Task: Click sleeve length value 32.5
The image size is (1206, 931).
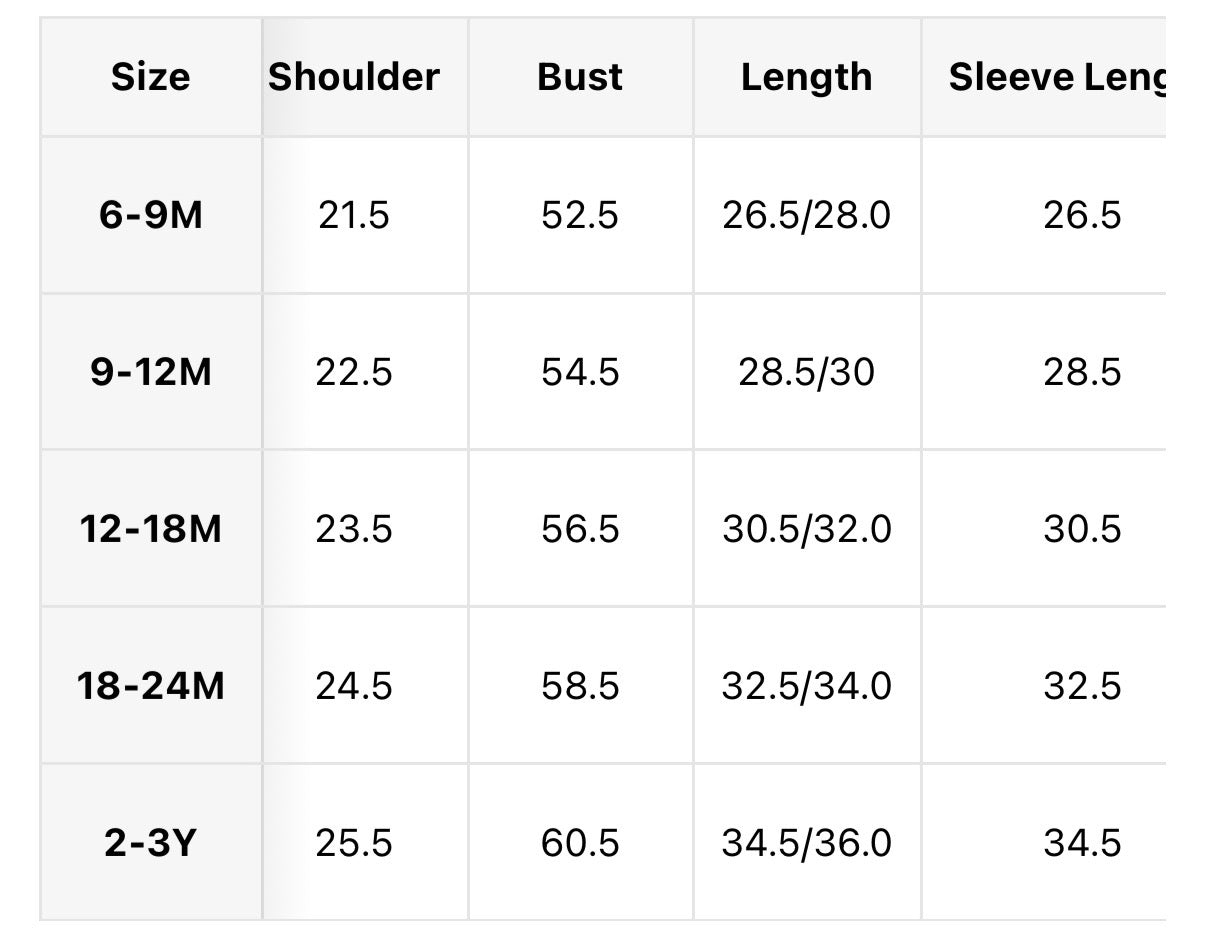Action: point(1082,686)
